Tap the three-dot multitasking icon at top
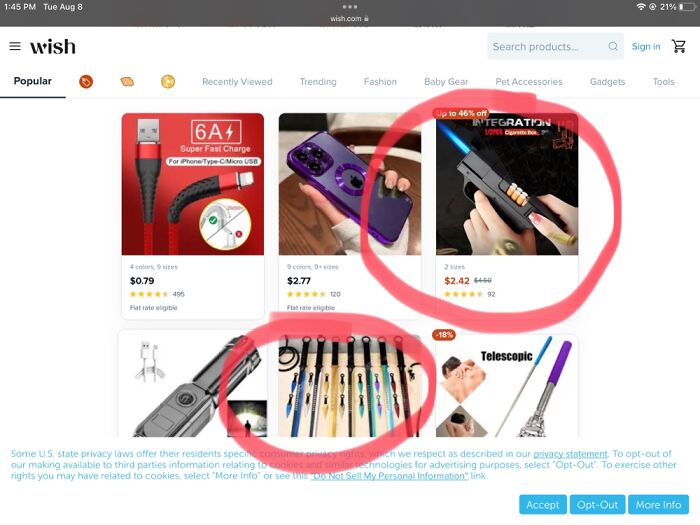 click(x=350, y=7)
